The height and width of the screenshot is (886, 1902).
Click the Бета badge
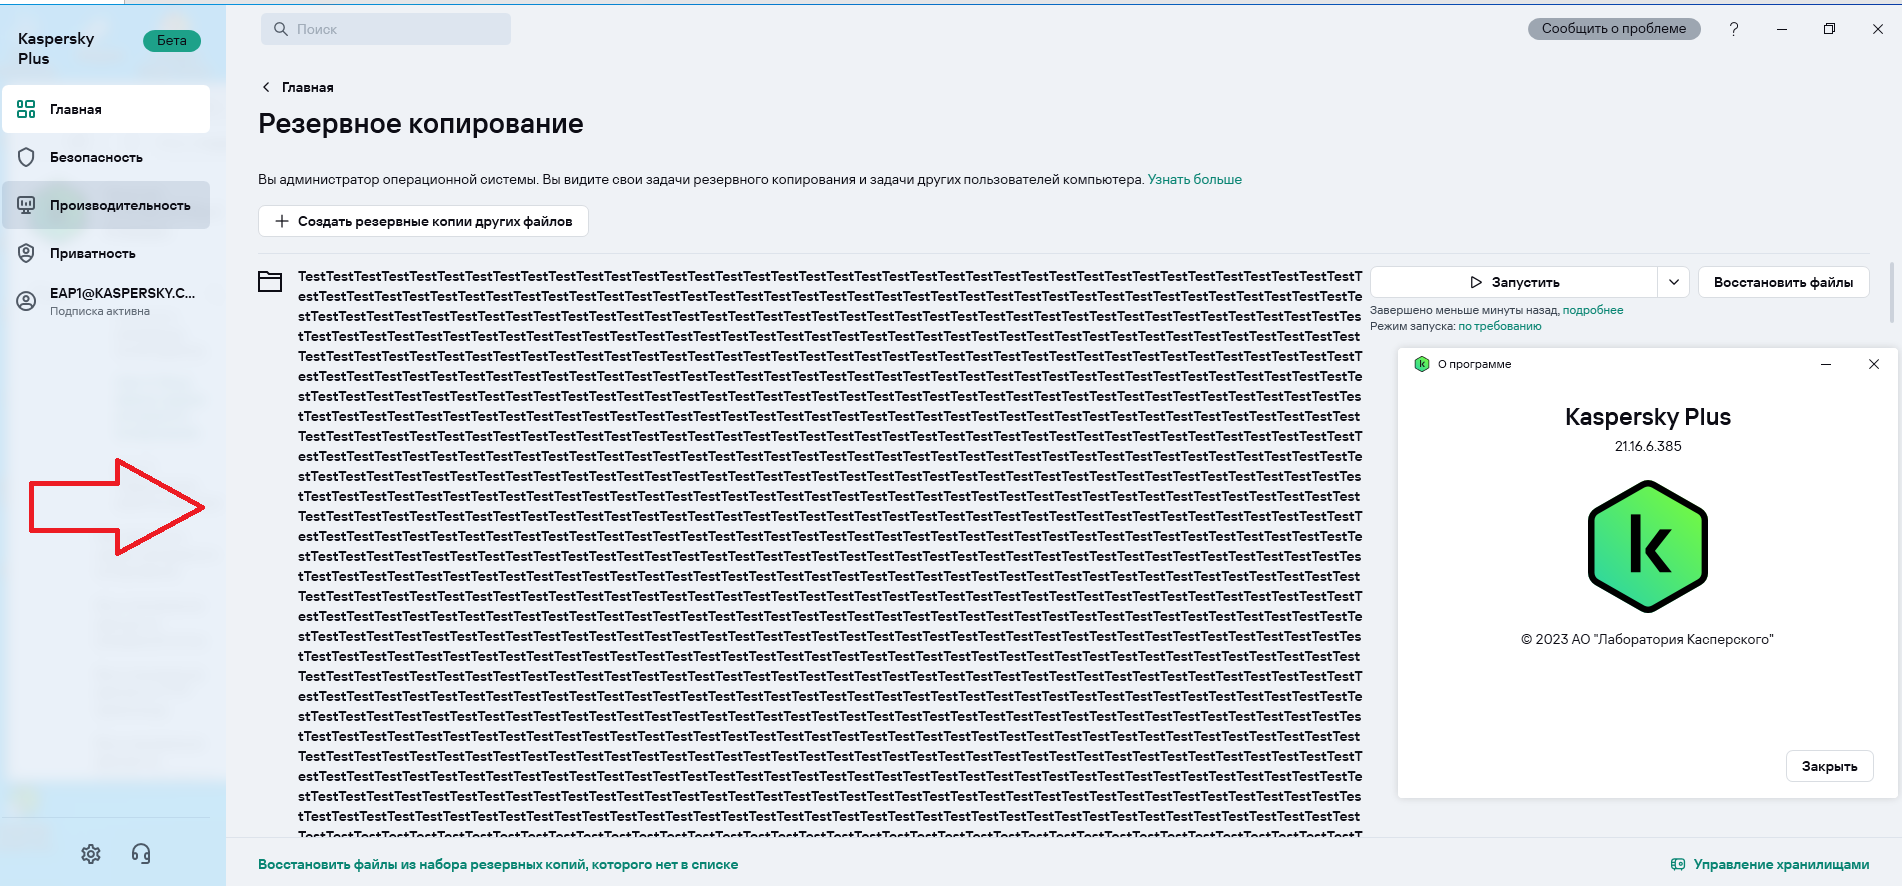172,41
